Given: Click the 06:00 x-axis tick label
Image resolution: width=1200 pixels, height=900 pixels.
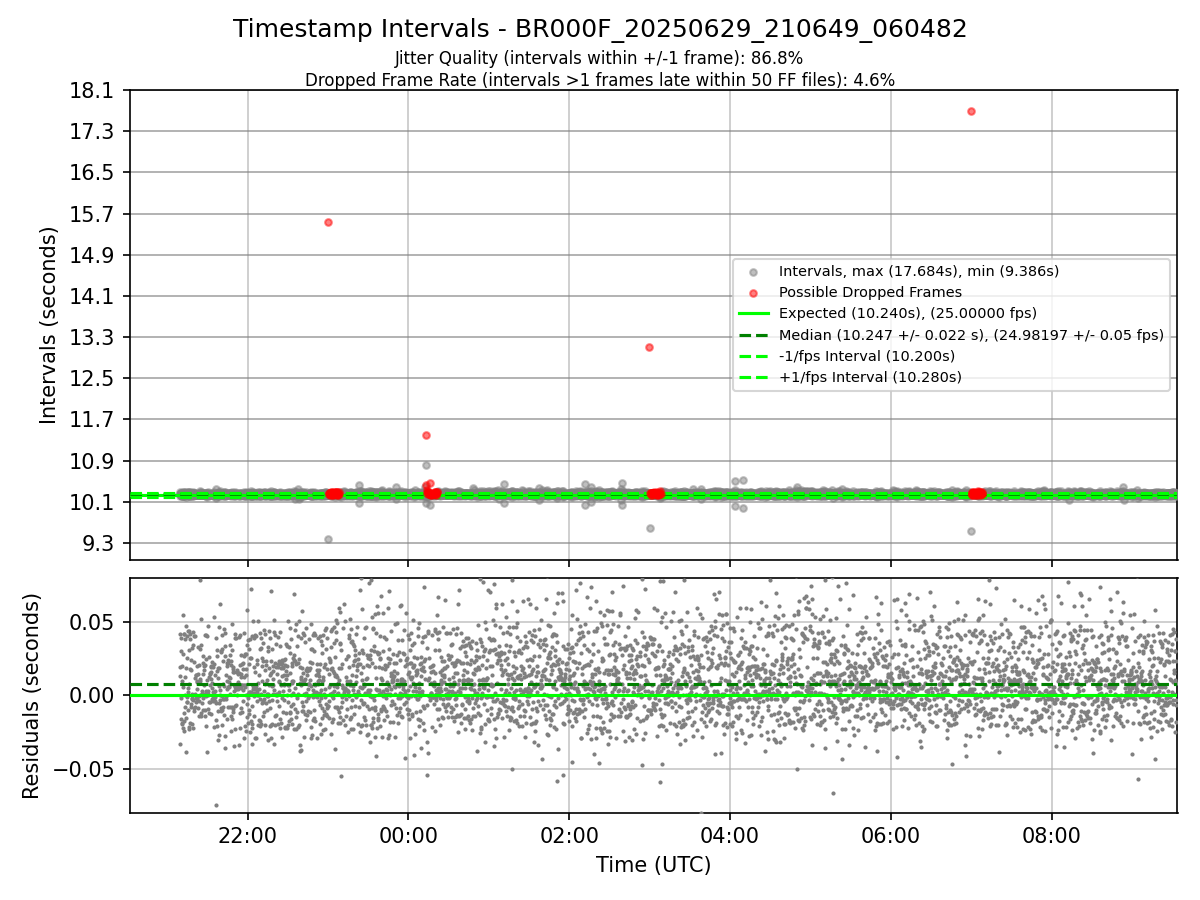Looking at the screenshot, I should coord(891,835).
